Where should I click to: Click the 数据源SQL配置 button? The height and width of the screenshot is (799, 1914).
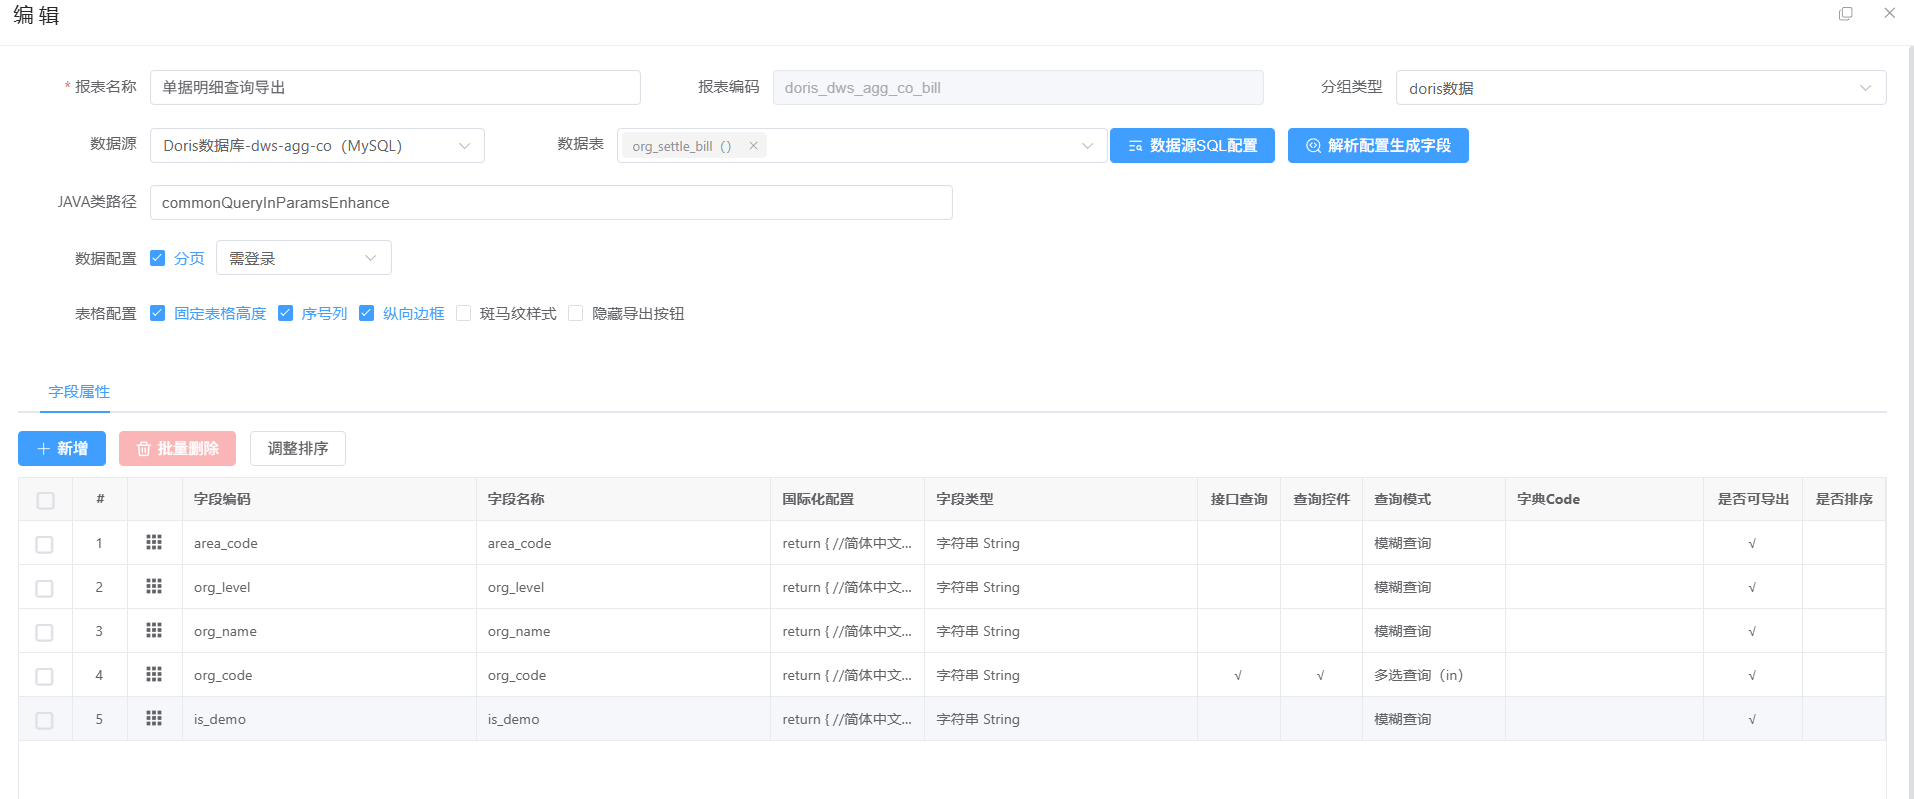[x=1192, y=146]
